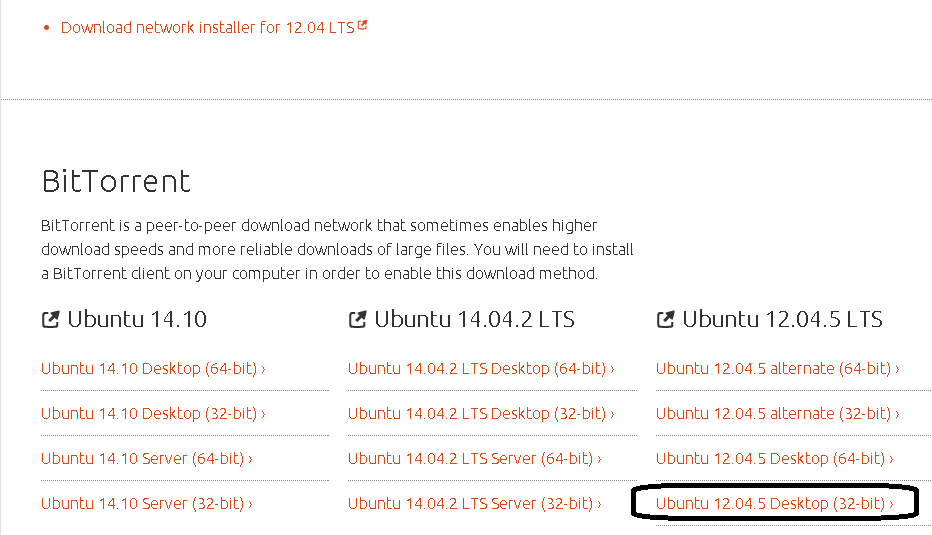The width and height of the screenshot is (932, 535).
Task: Click external icon after network installer link
Action: pyautogui.click(x=363, y=26)
